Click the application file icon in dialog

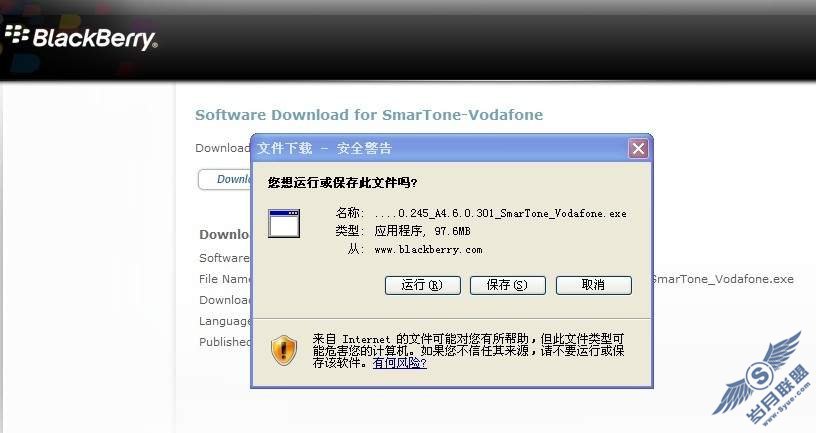pos(284,223)
